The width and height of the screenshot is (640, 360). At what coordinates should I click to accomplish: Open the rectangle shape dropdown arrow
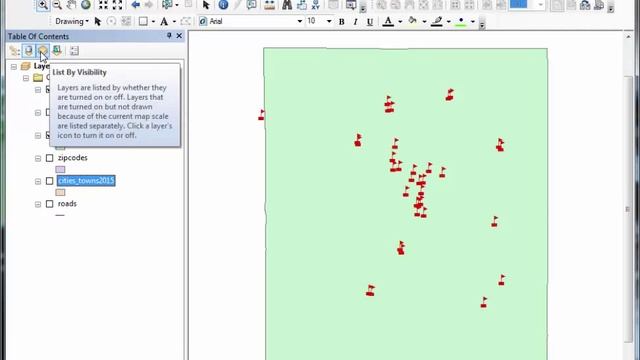click(153, 22)
